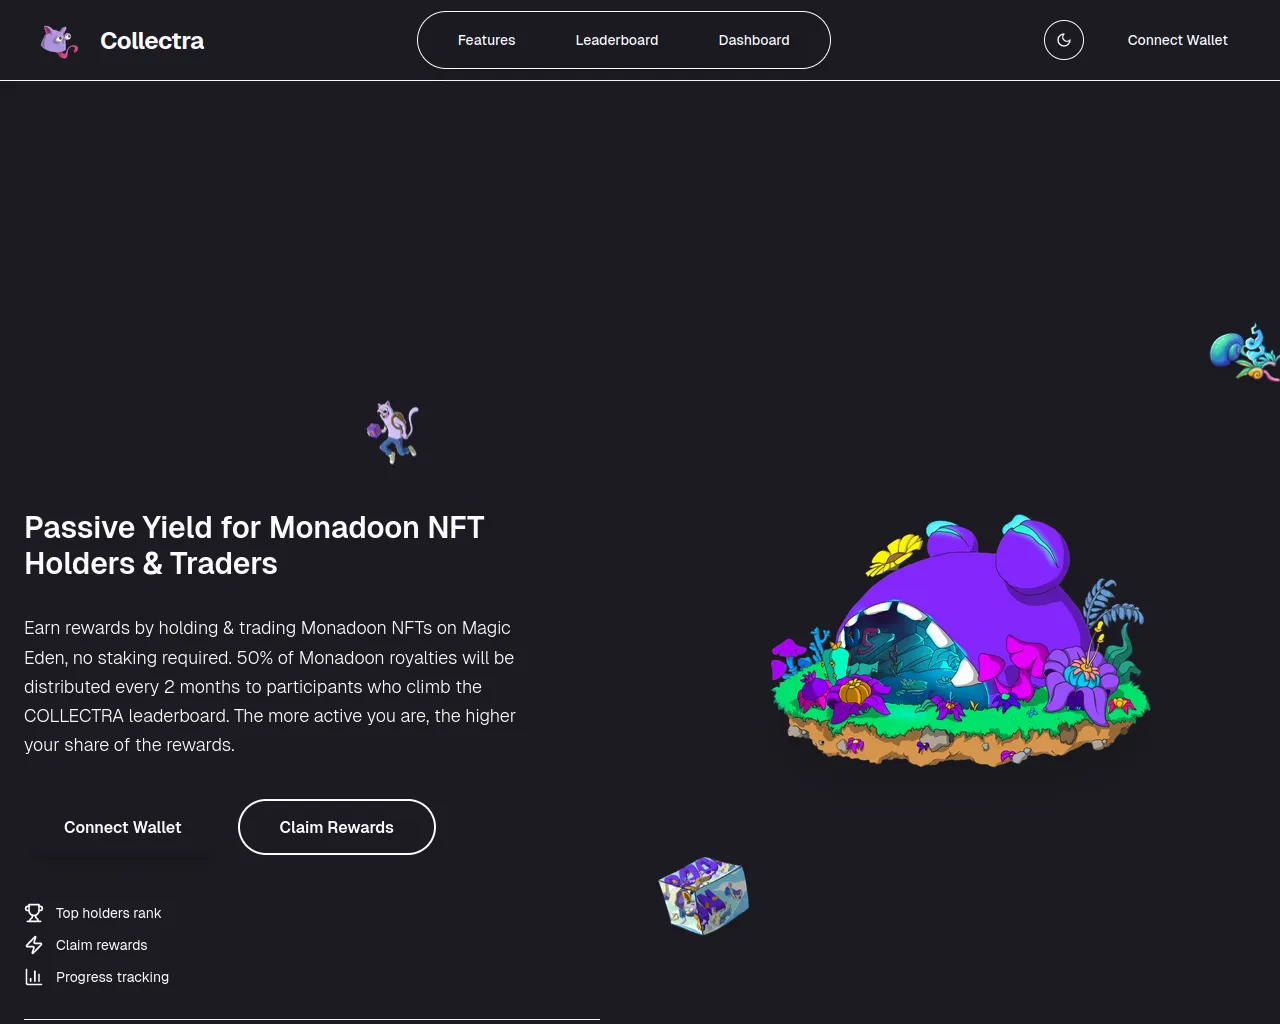This screenshot has width=1280, height=1024.
Task: Click the 'Claim rewards' feature text
Action: (x=101, y=945)
